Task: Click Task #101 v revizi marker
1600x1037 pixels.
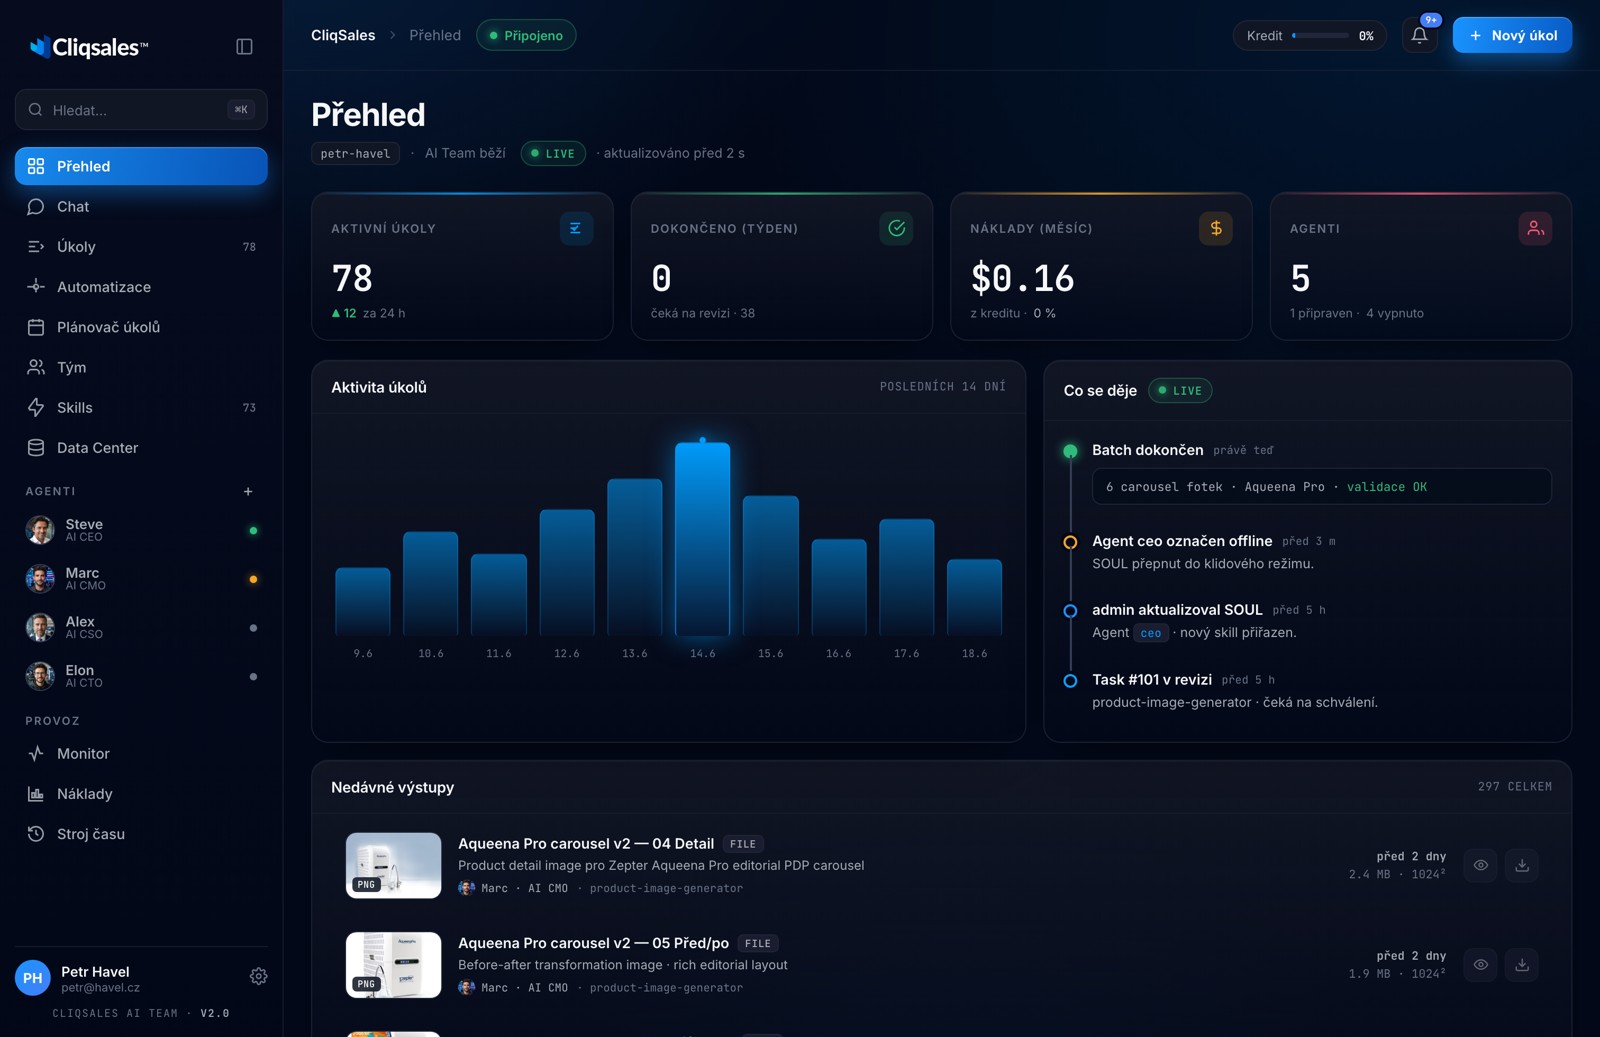Action: click(1070, 681)
